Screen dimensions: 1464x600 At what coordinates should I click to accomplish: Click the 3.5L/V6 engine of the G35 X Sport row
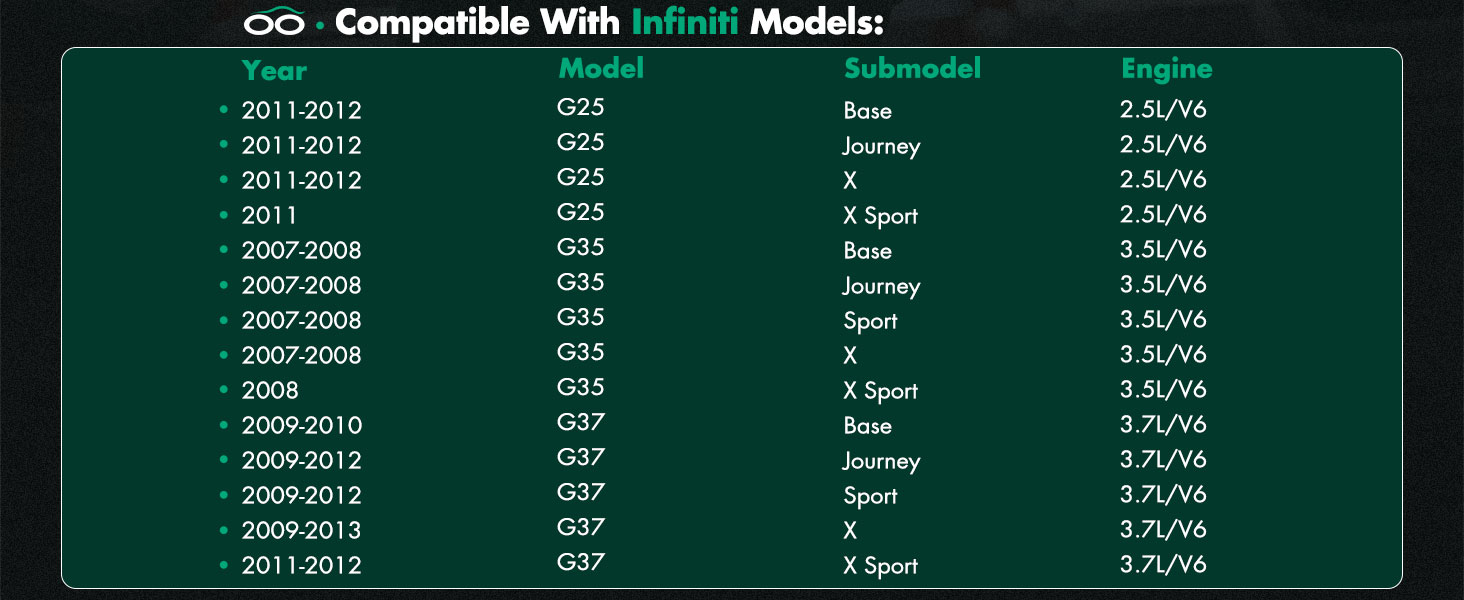coord(1163,389)
